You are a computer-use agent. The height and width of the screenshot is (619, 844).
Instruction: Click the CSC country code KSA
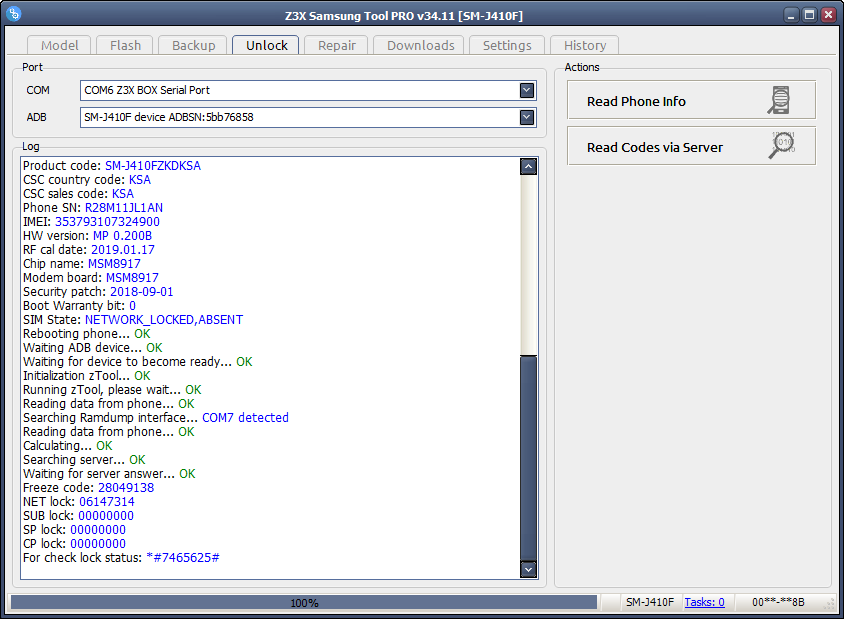click(x=140, y=180)
